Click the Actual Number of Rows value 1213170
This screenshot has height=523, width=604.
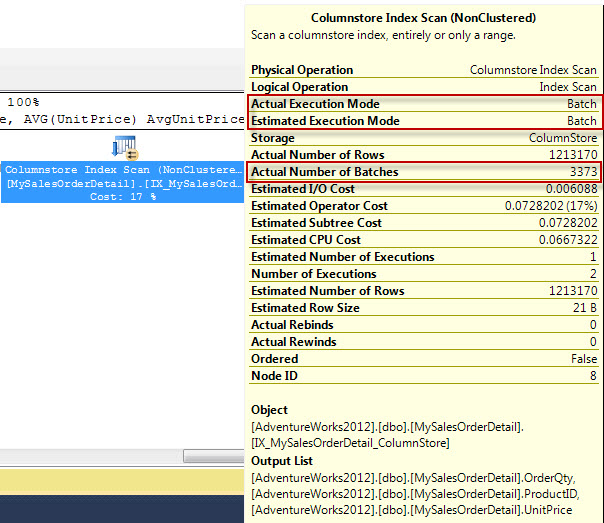click(x=573, y=155)
